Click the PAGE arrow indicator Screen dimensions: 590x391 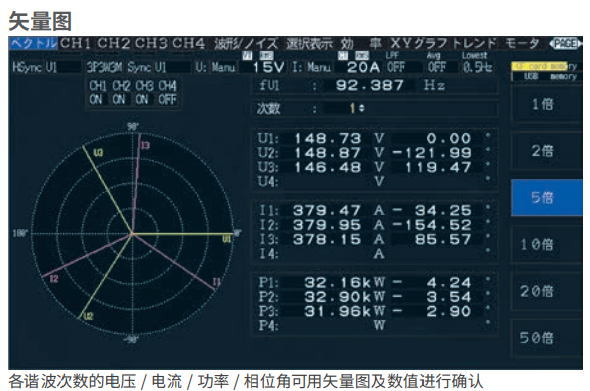point(565,43)
